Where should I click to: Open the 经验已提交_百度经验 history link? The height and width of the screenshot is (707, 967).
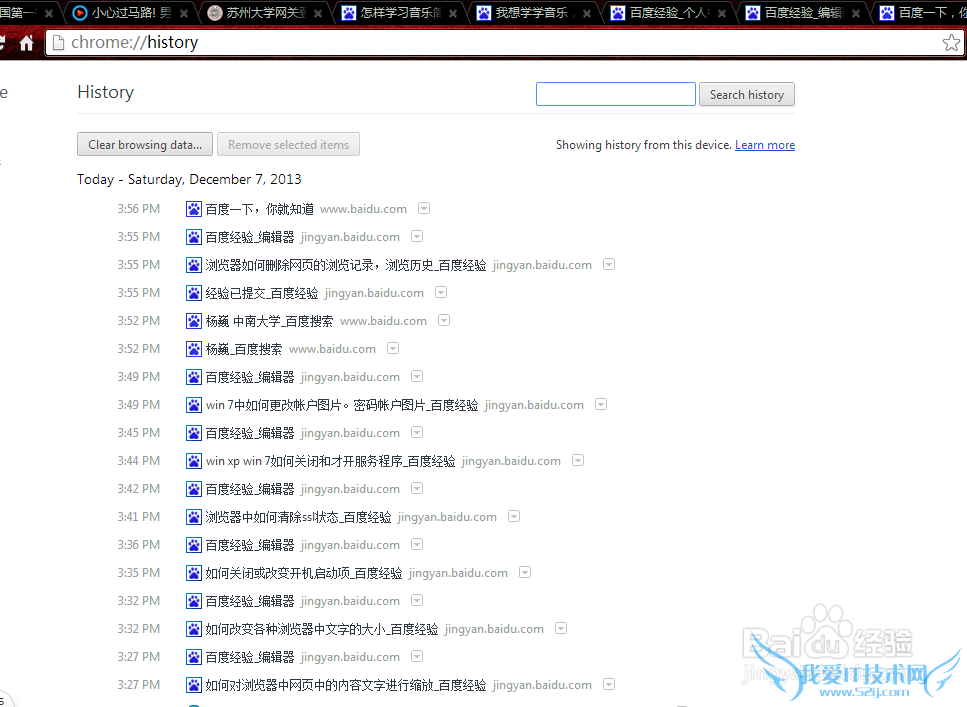pos(262,293)
